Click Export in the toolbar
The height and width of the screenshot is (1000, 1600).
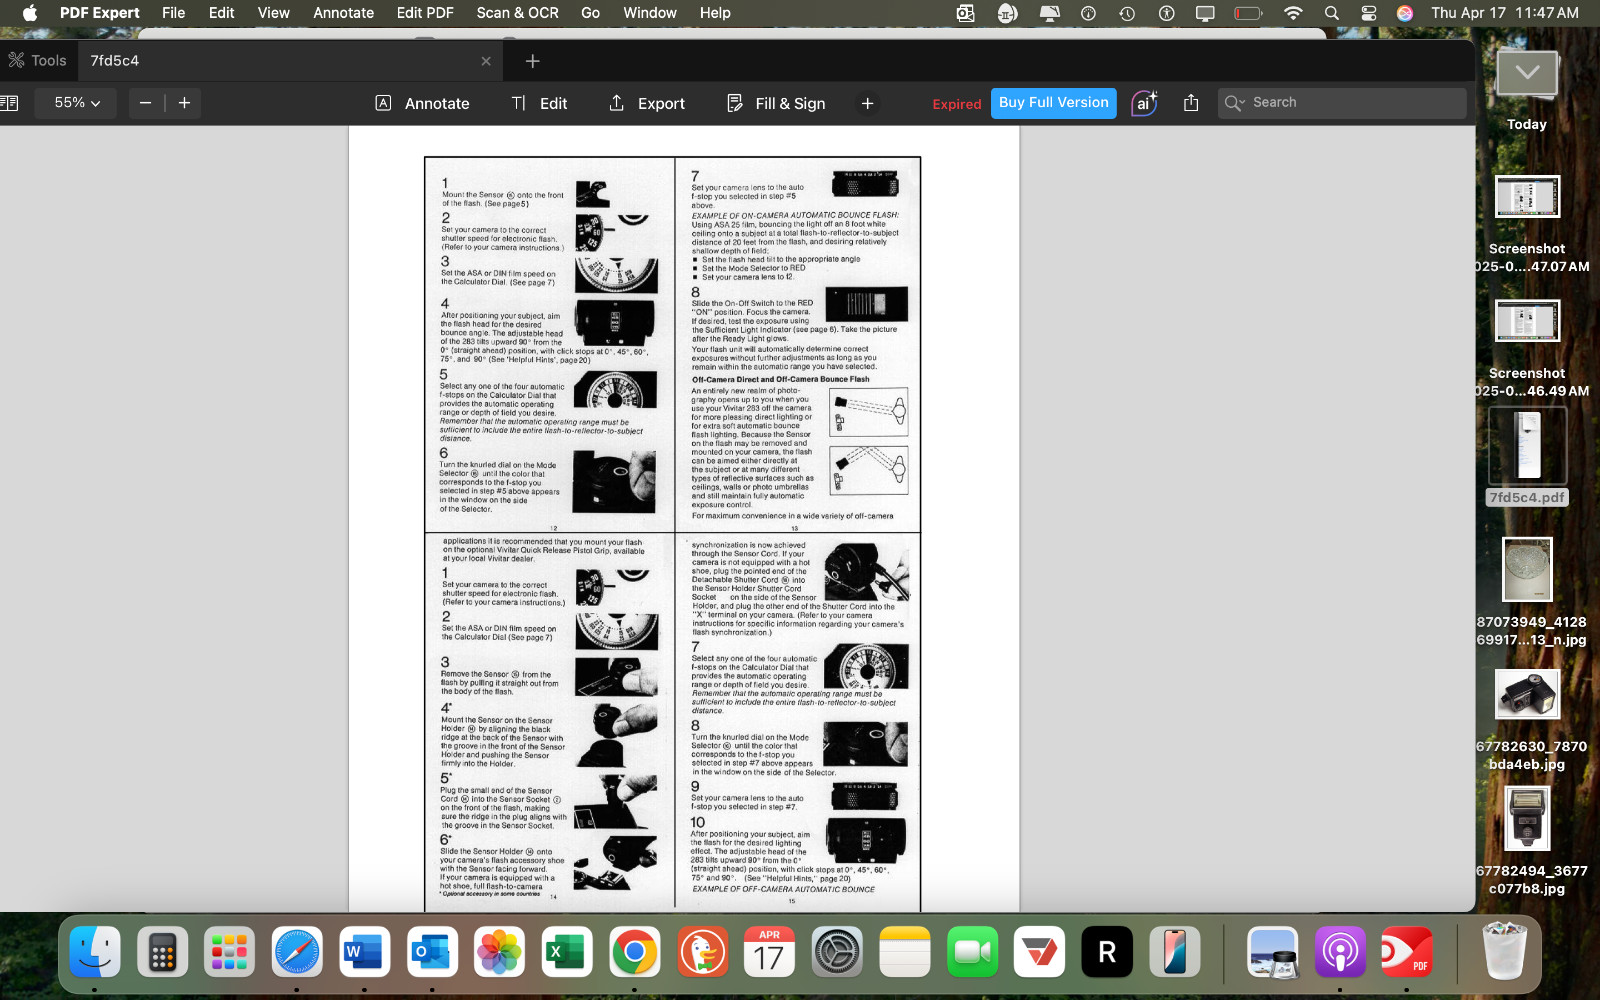coord(646,103)
